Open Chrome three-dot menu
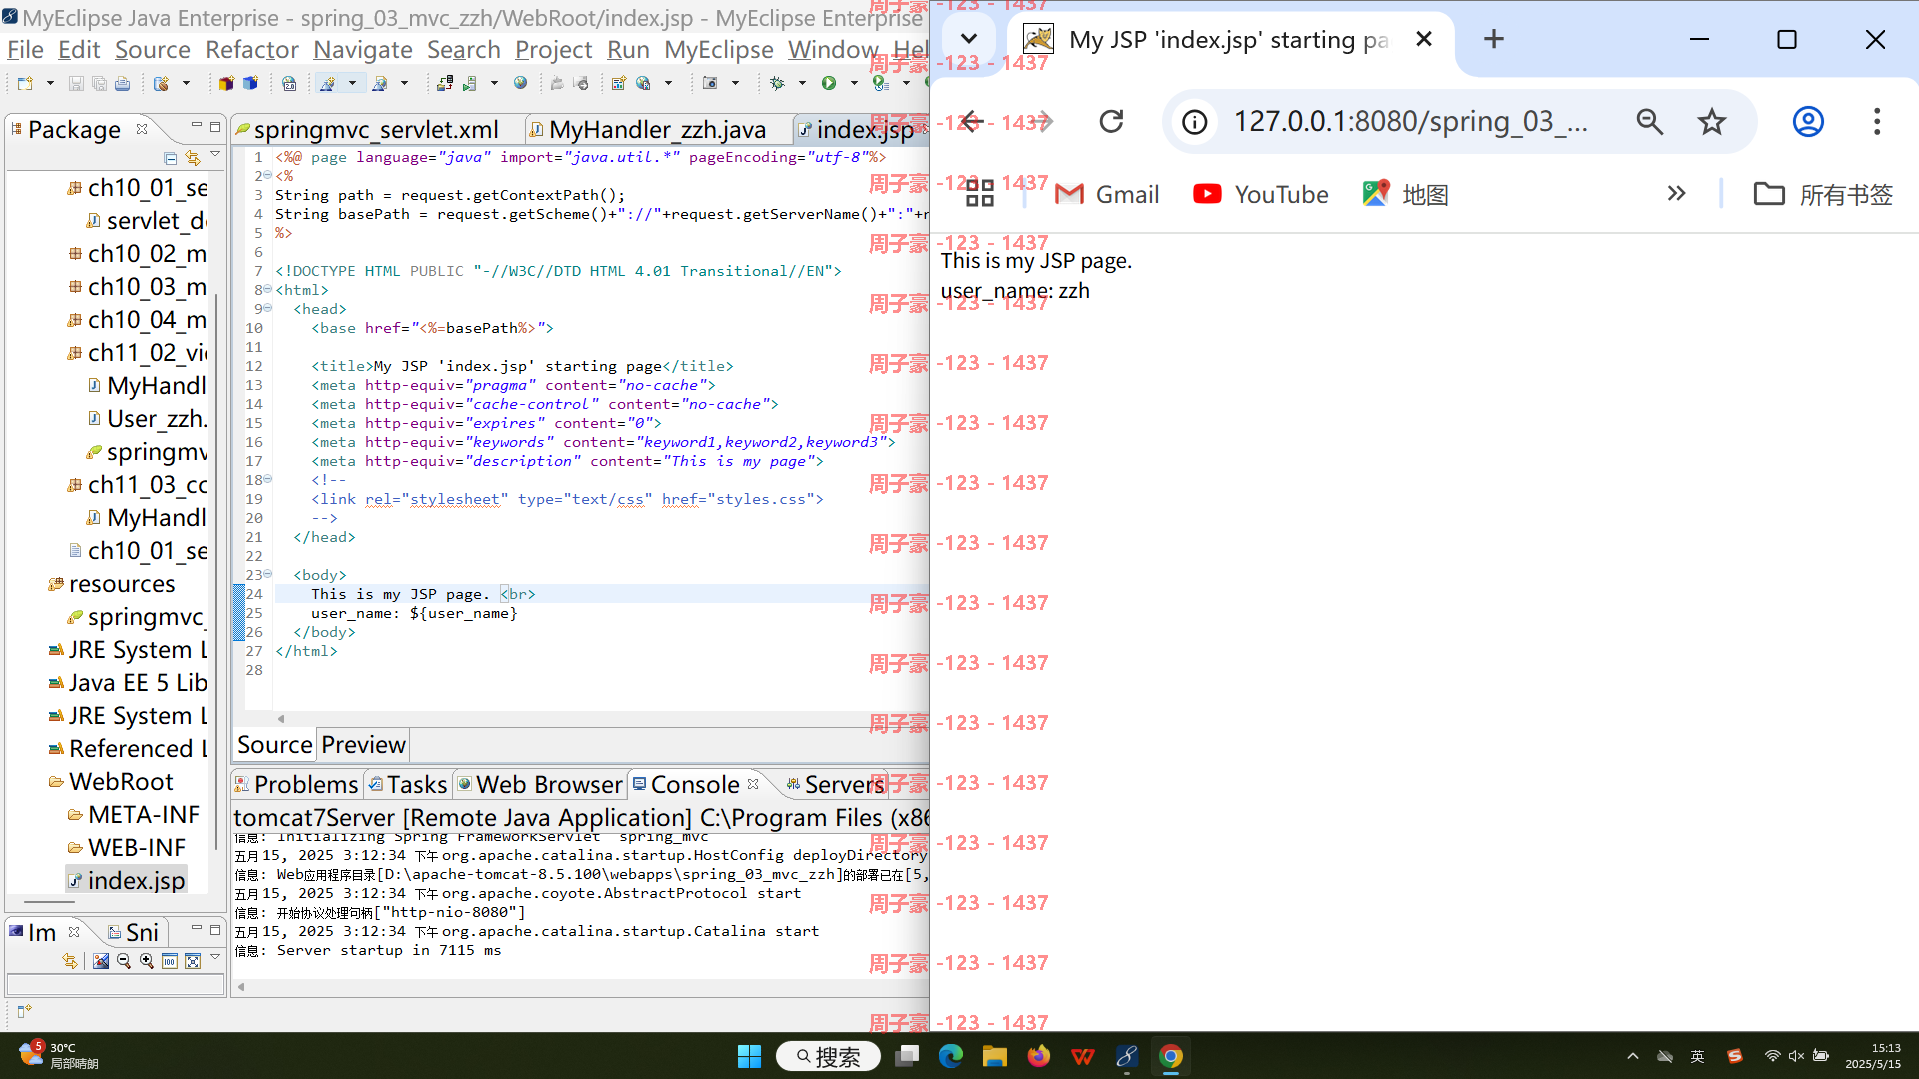The height and width of the screenshot is (1079, 1919). (x=1877, y=122)
